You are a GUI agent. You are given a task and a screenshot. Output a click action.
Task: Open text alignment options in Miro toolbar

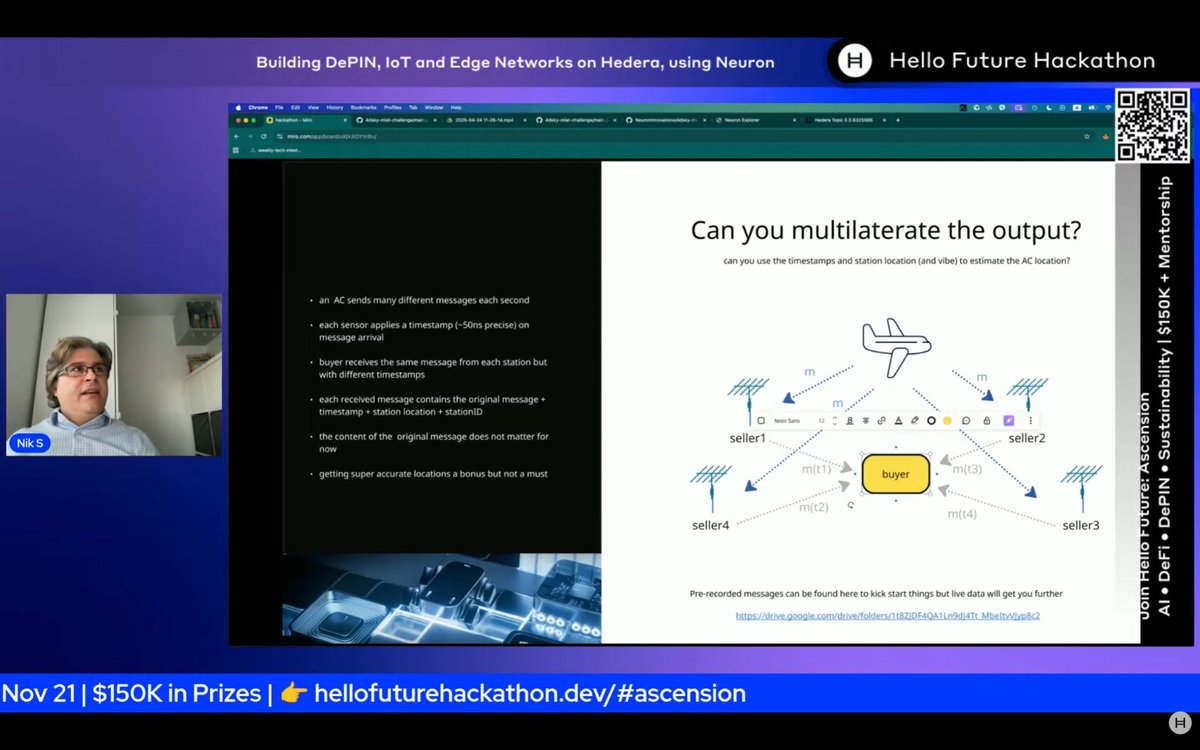865,421
